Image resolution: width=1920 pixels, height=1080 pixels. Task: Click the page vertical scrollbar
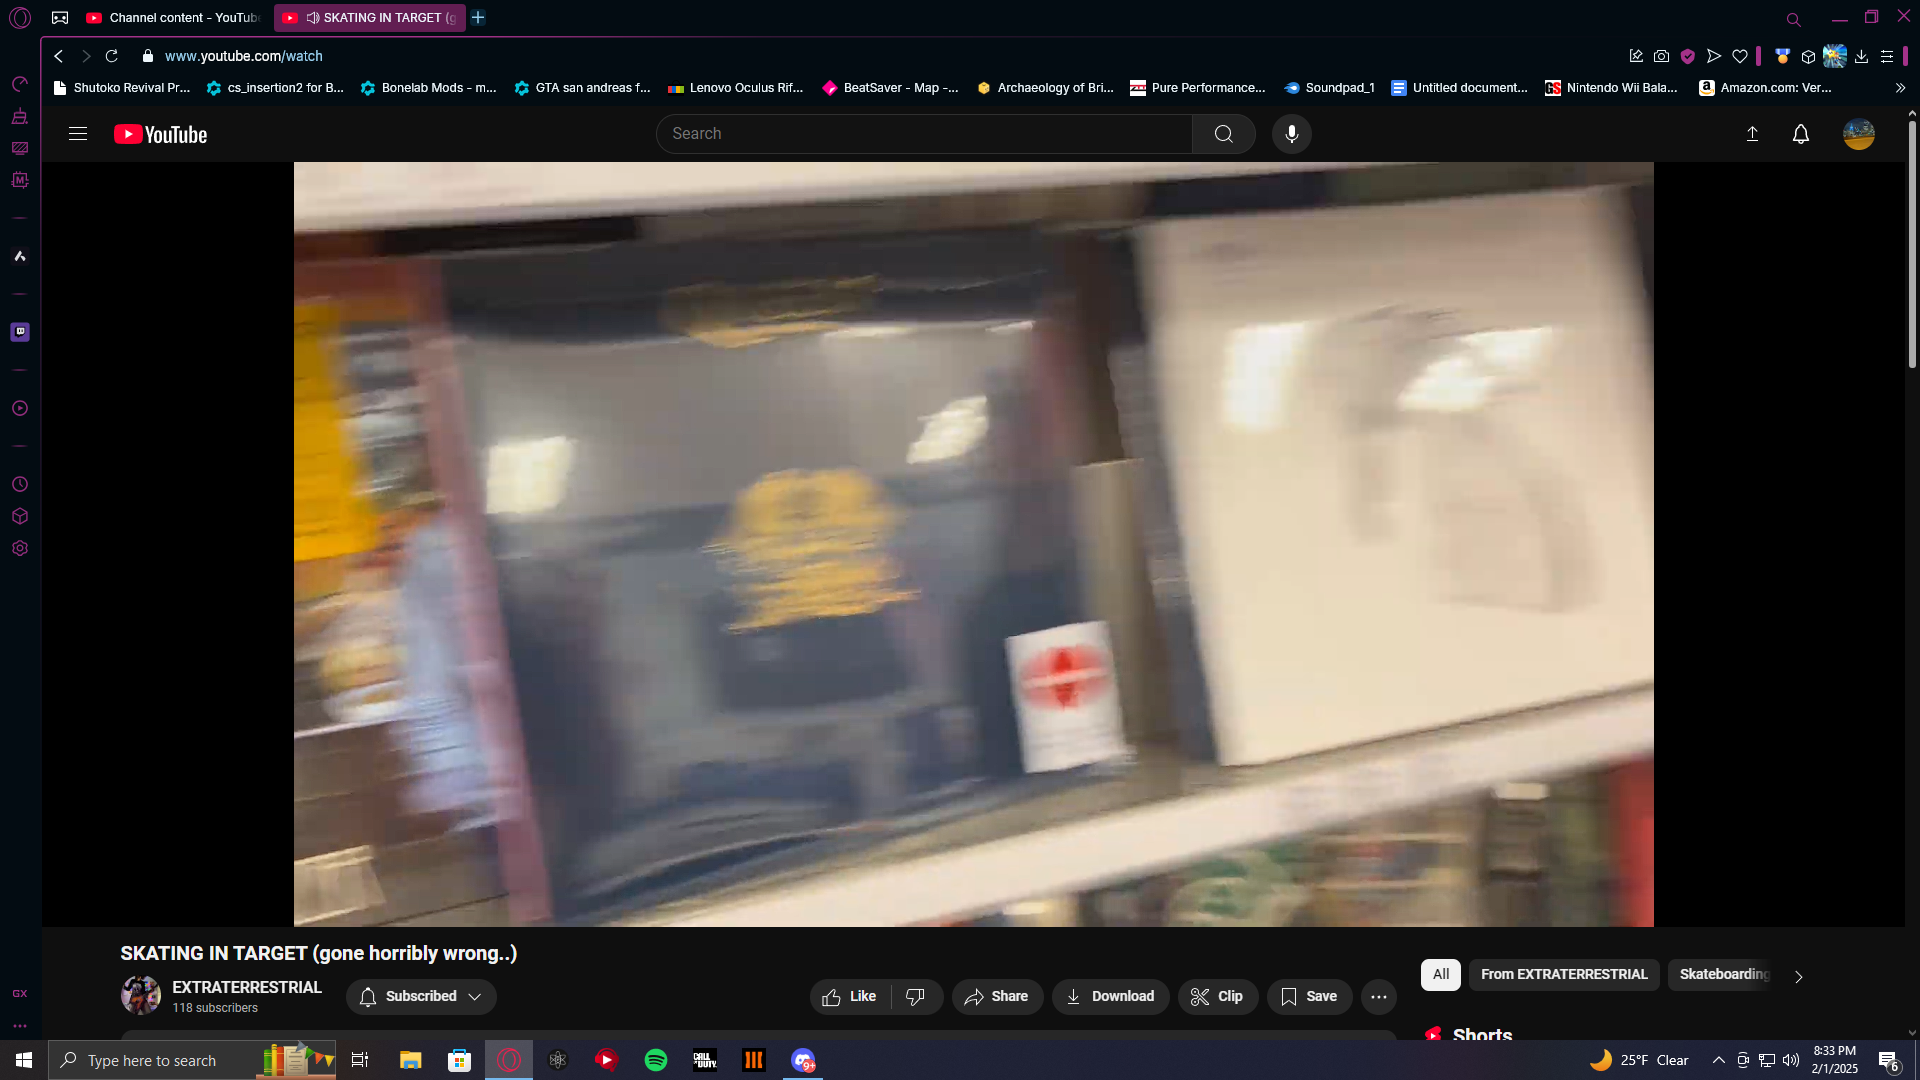point(1911,245)
